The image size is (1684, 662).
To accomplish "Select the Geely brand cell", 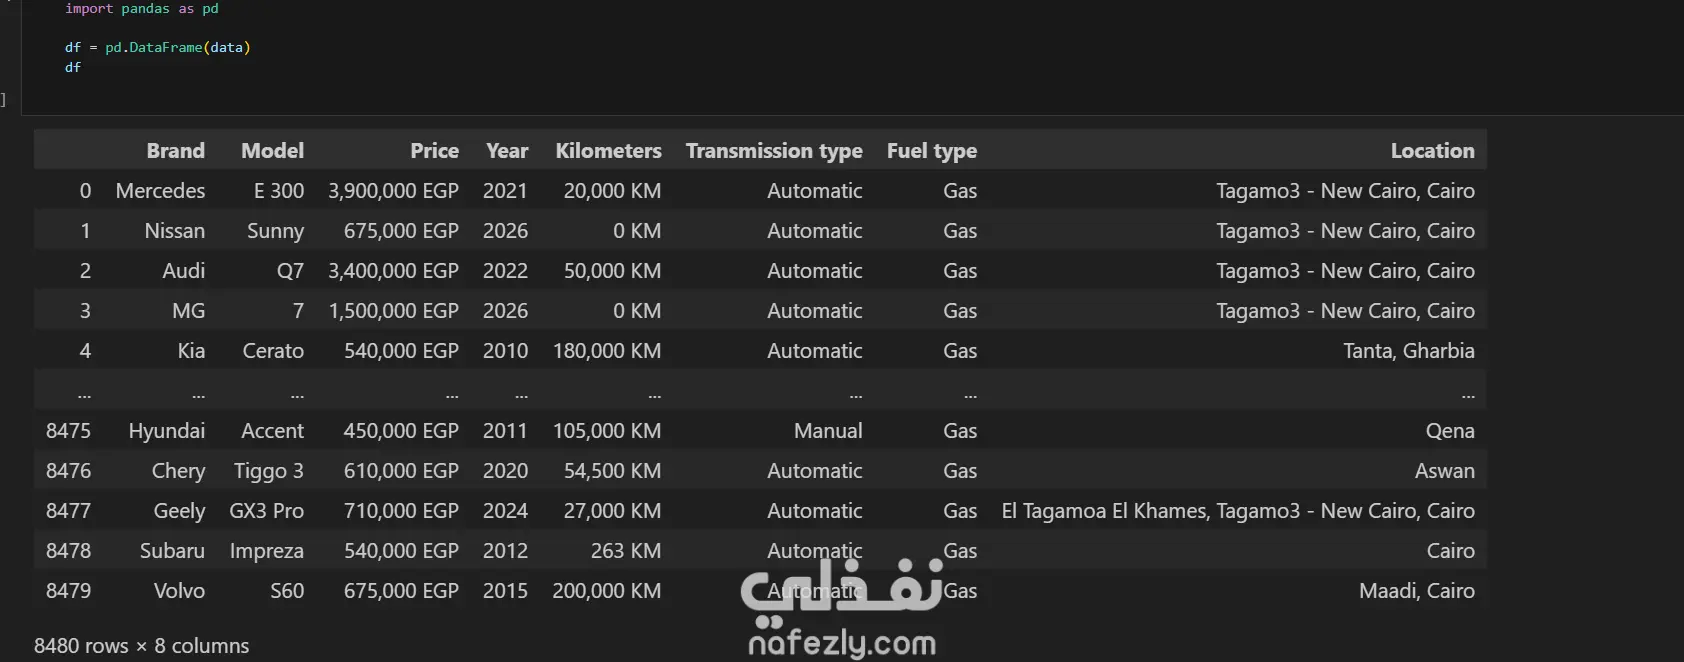I will tap(179, 511).
